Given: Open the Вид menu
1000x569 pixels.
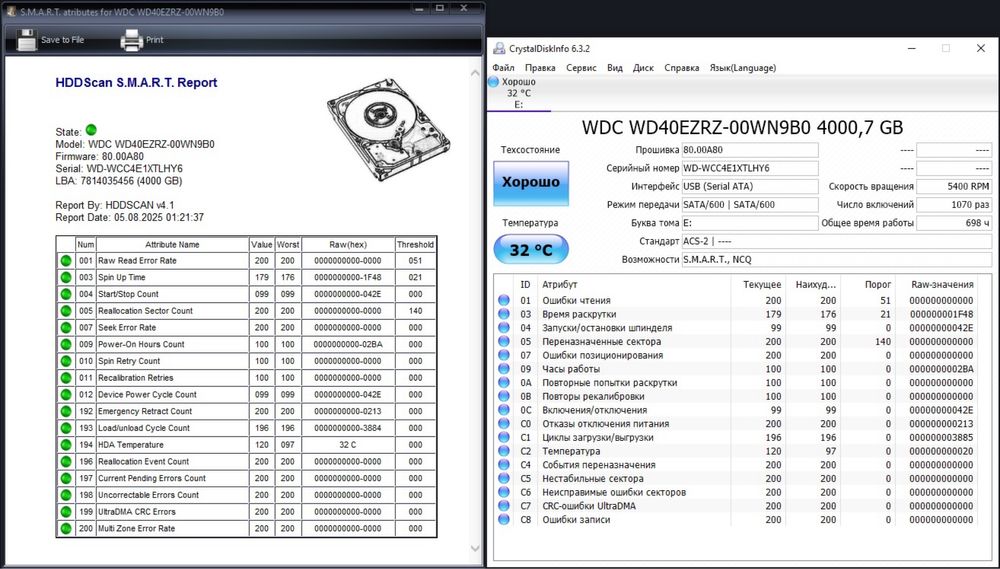Looking at the screenshot, I should pyautogui.click(x=615, y=68).
